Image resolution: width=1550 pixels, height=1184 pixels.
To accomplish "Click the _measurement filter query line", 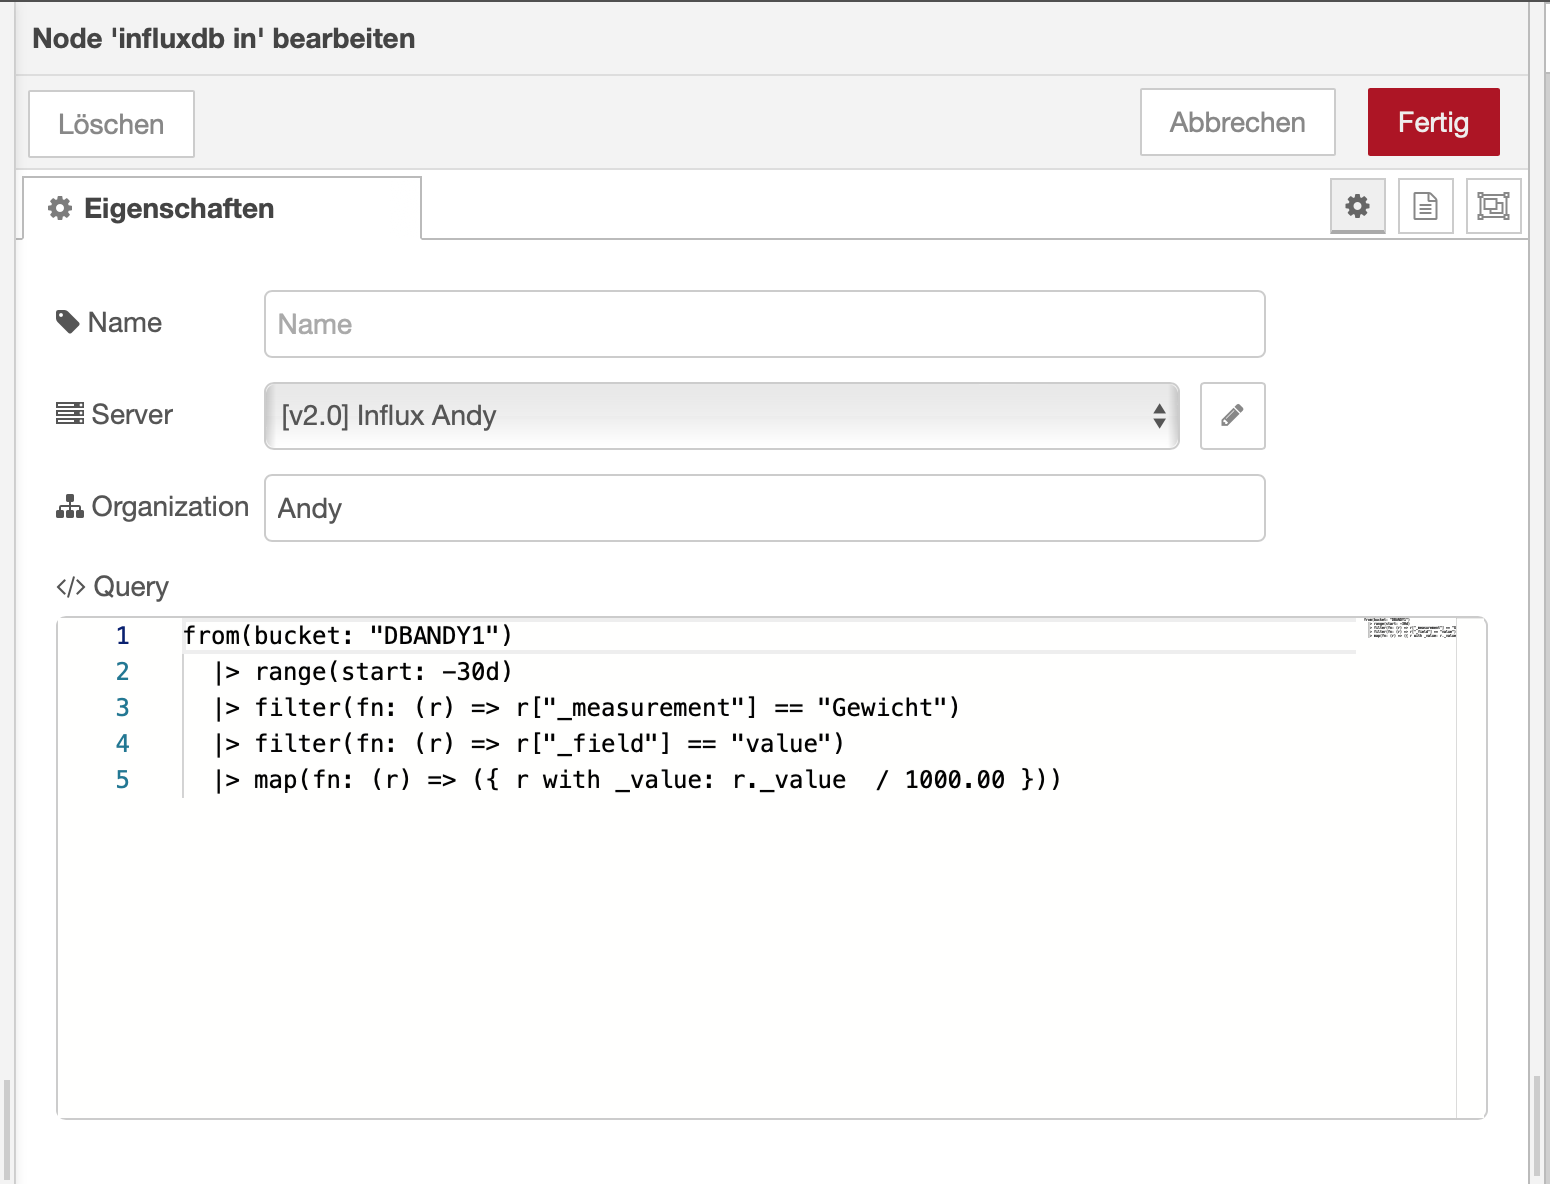I will pyautogui.click(x=587, y=708).
